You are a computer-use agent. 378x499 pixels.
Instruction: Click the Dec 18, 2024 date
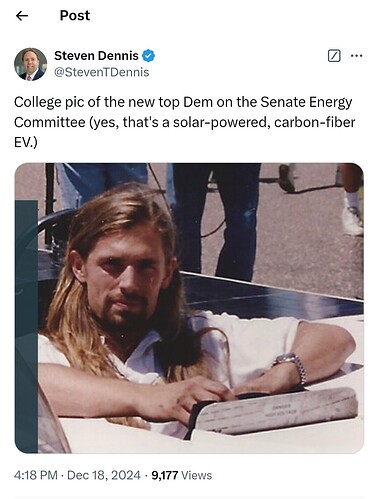click(104, 475)
